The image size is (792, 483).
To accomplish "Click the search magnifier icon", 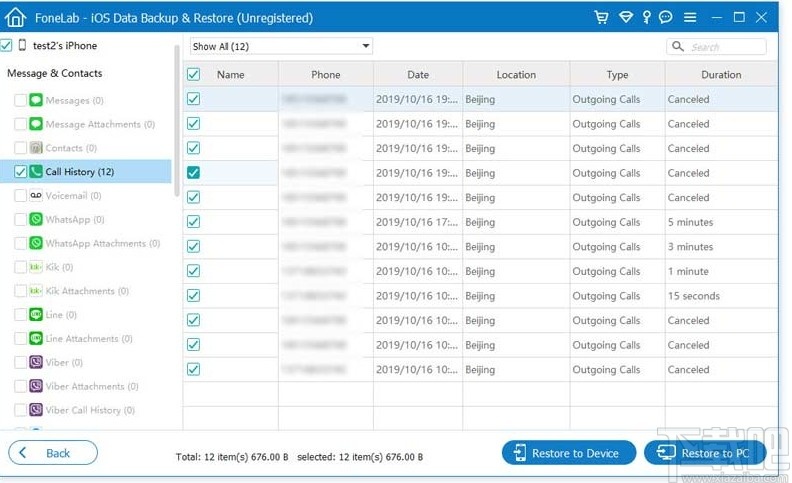I will point(678,46).
